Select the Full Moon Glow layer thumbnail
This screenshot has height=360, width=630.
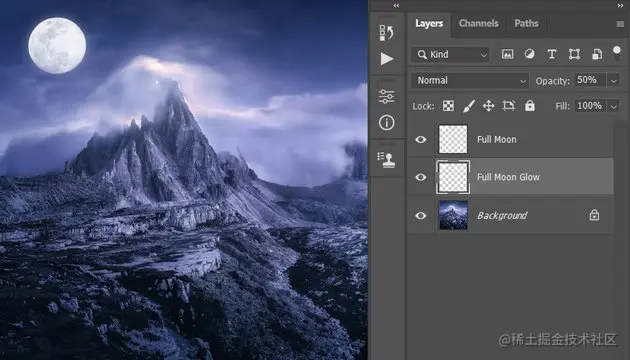click(x=453, y=177)
